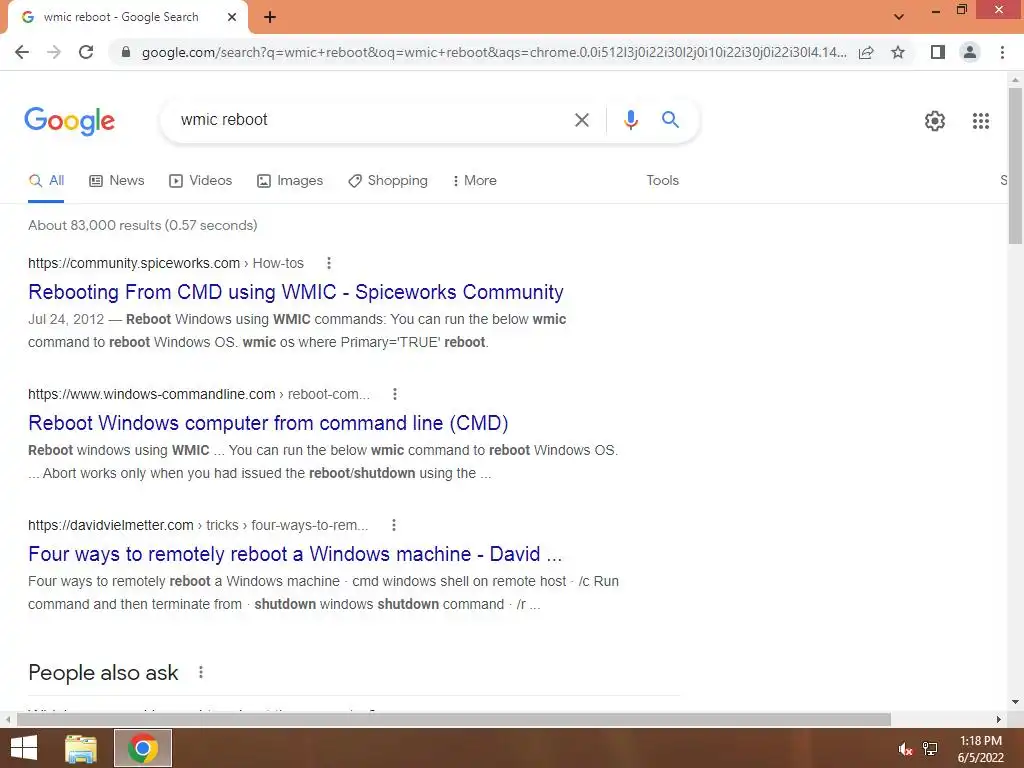Open People also ask options menu
The width and height of the screenshot is (1024, 768).
(x=200, y=673)
